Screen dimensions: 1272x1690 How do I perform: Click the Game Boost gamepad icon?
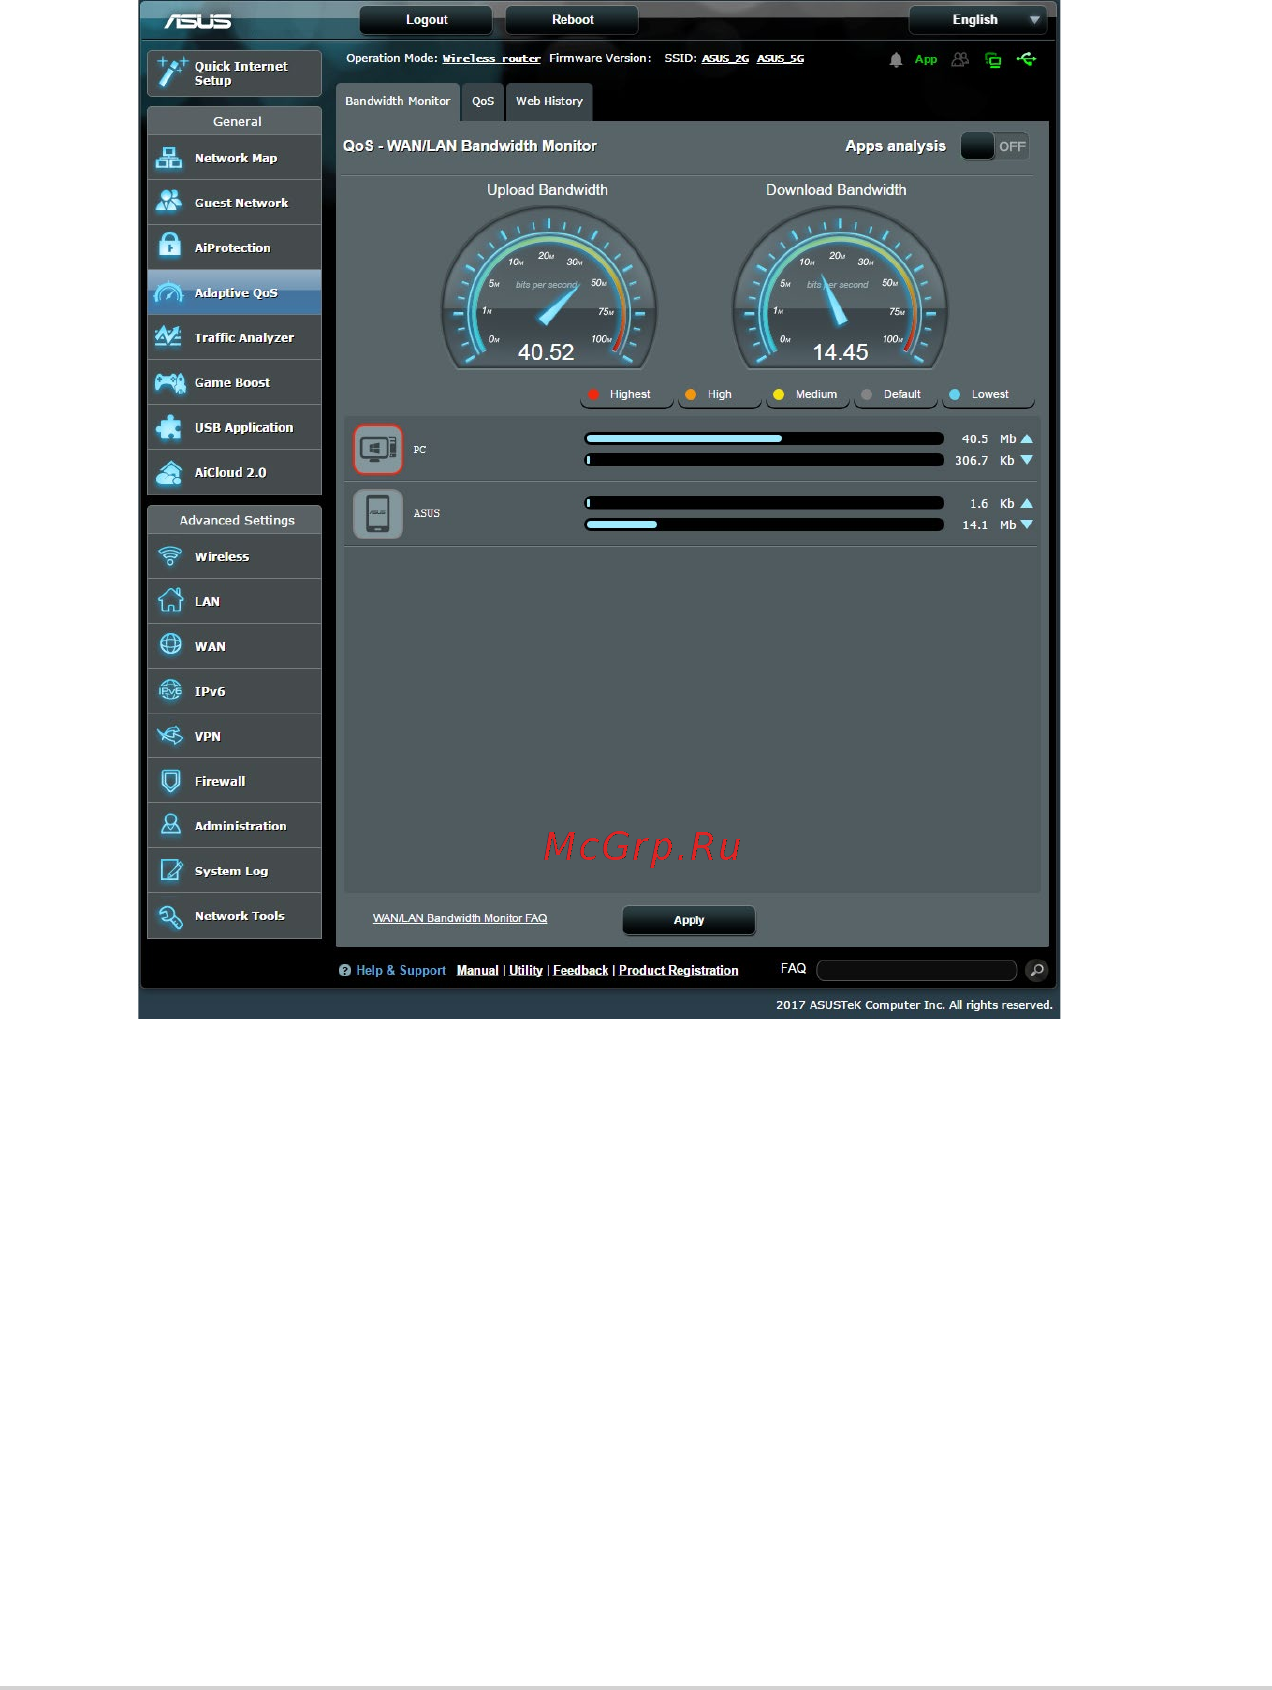click(x=169, y=382)
